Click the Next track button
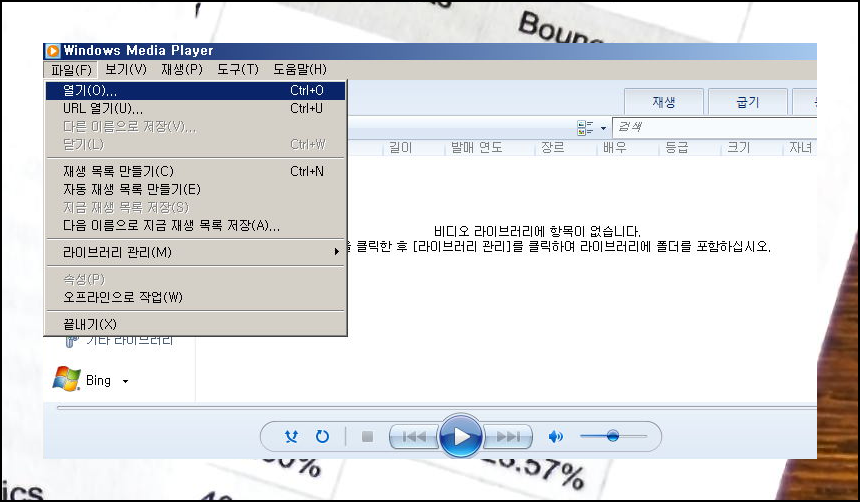 (508, 437)
